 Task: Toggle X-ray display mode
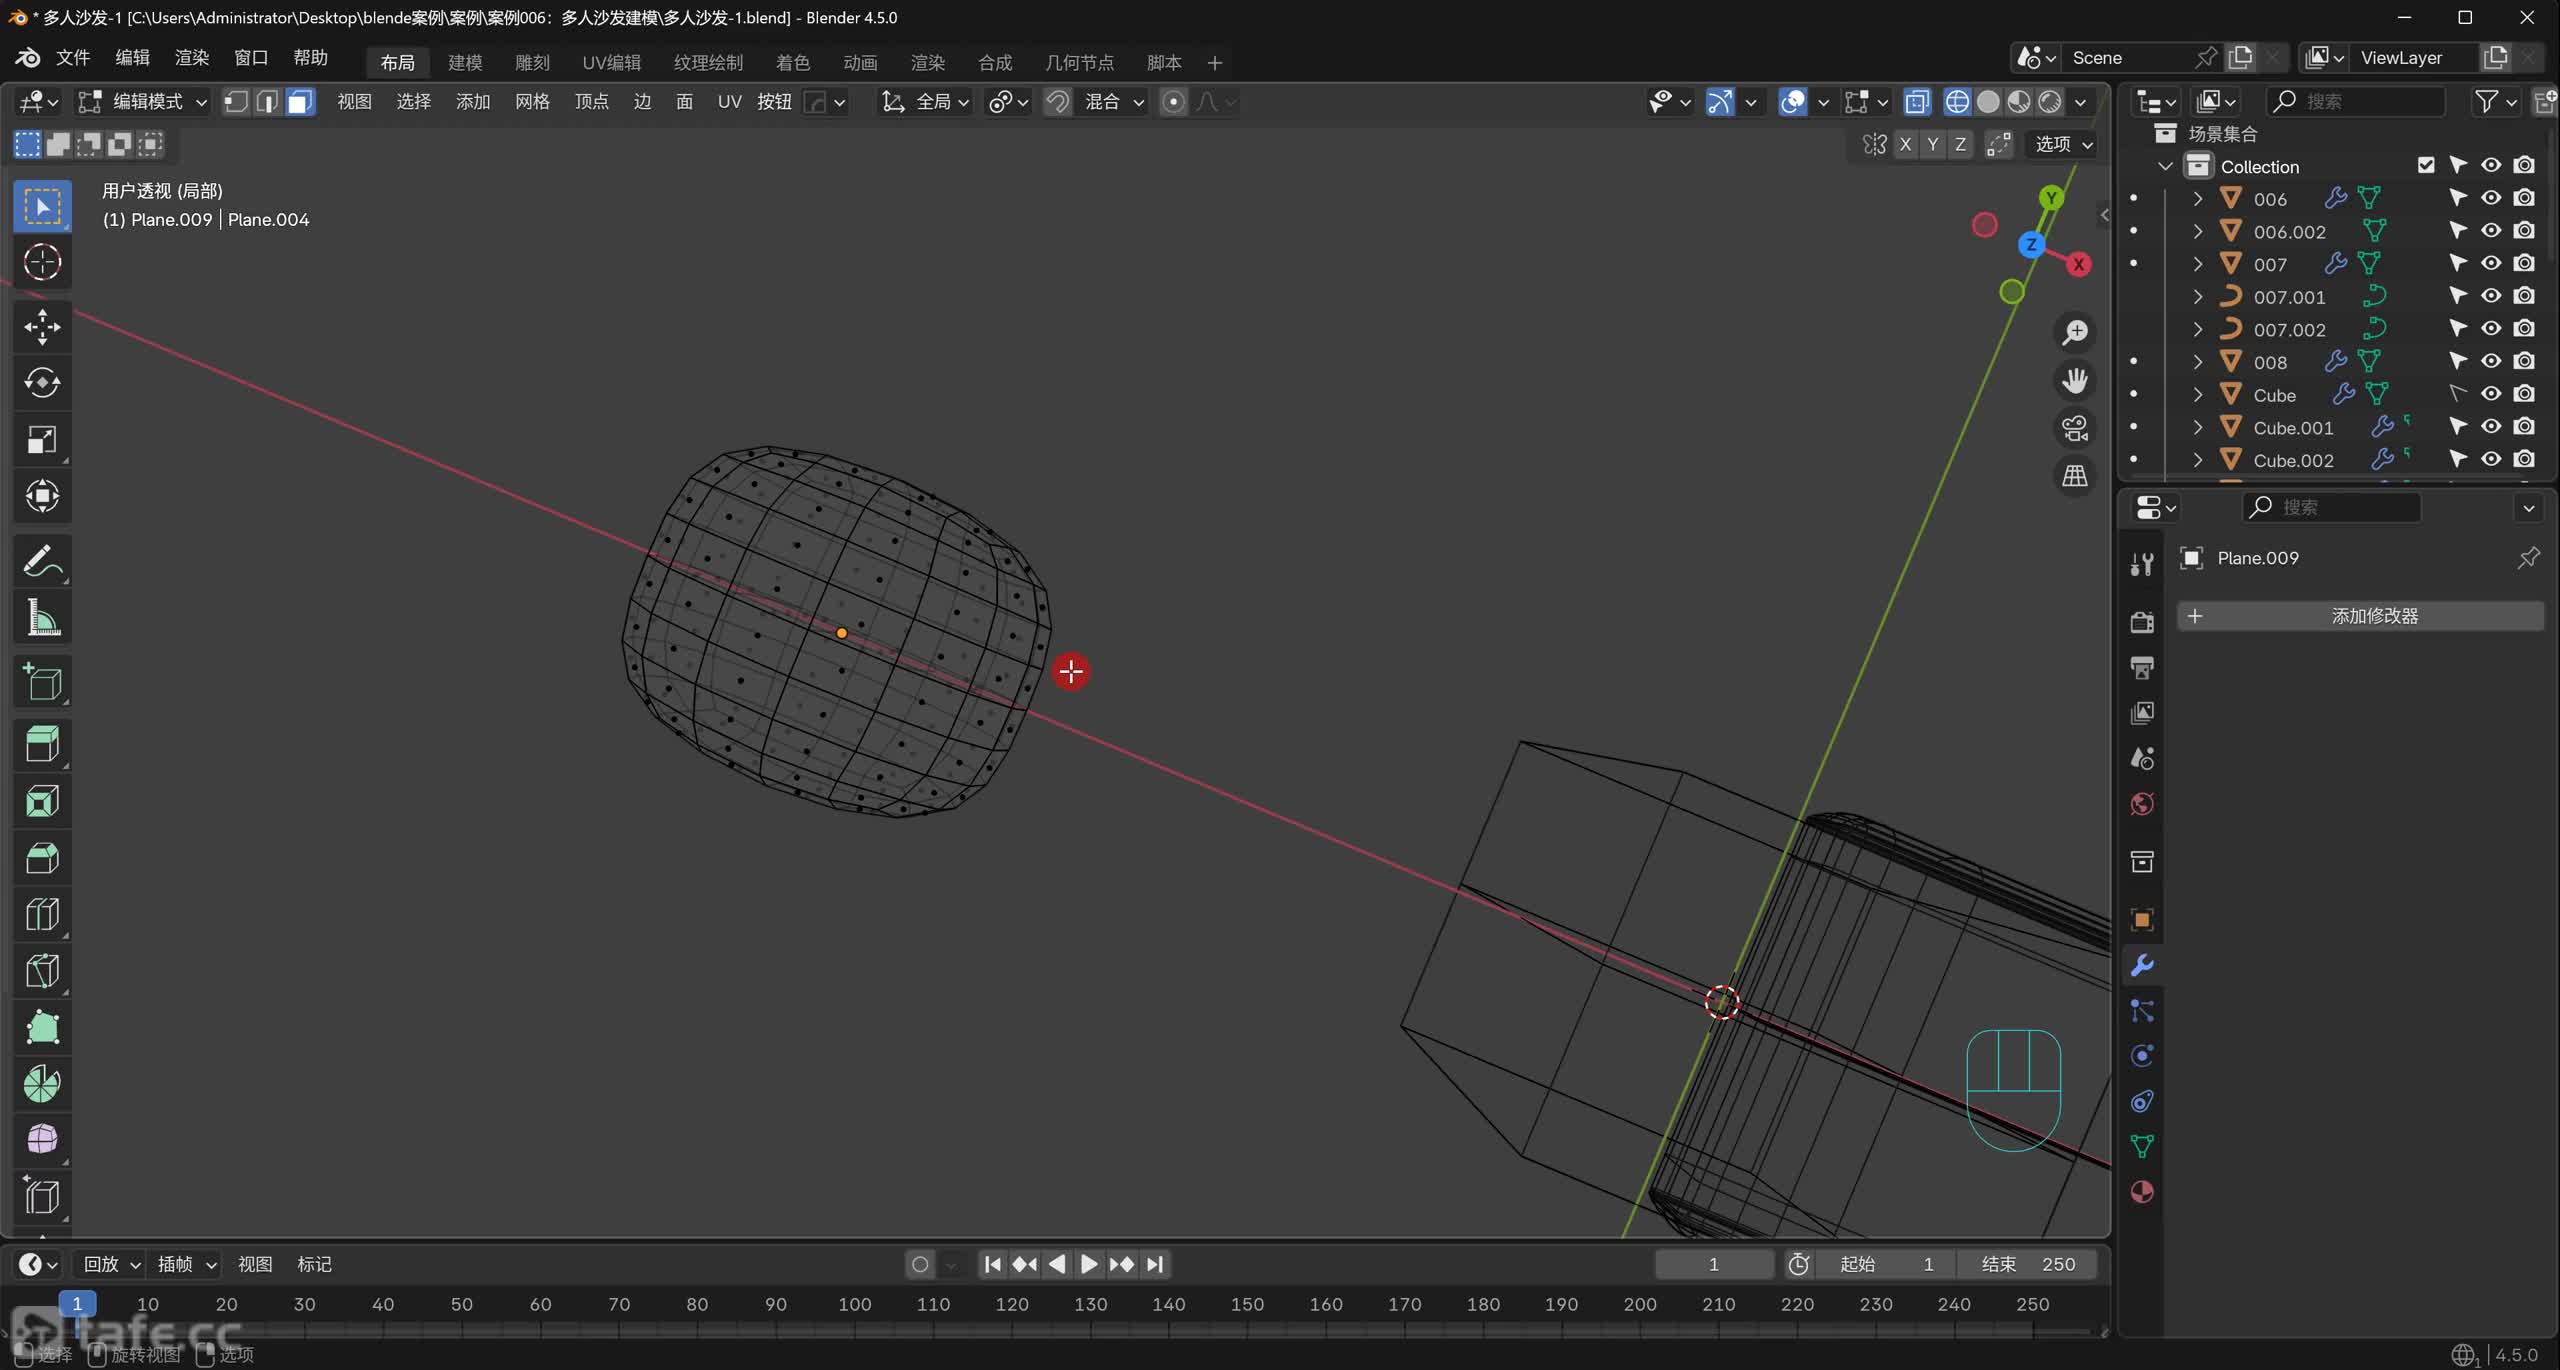(1917, 102)
